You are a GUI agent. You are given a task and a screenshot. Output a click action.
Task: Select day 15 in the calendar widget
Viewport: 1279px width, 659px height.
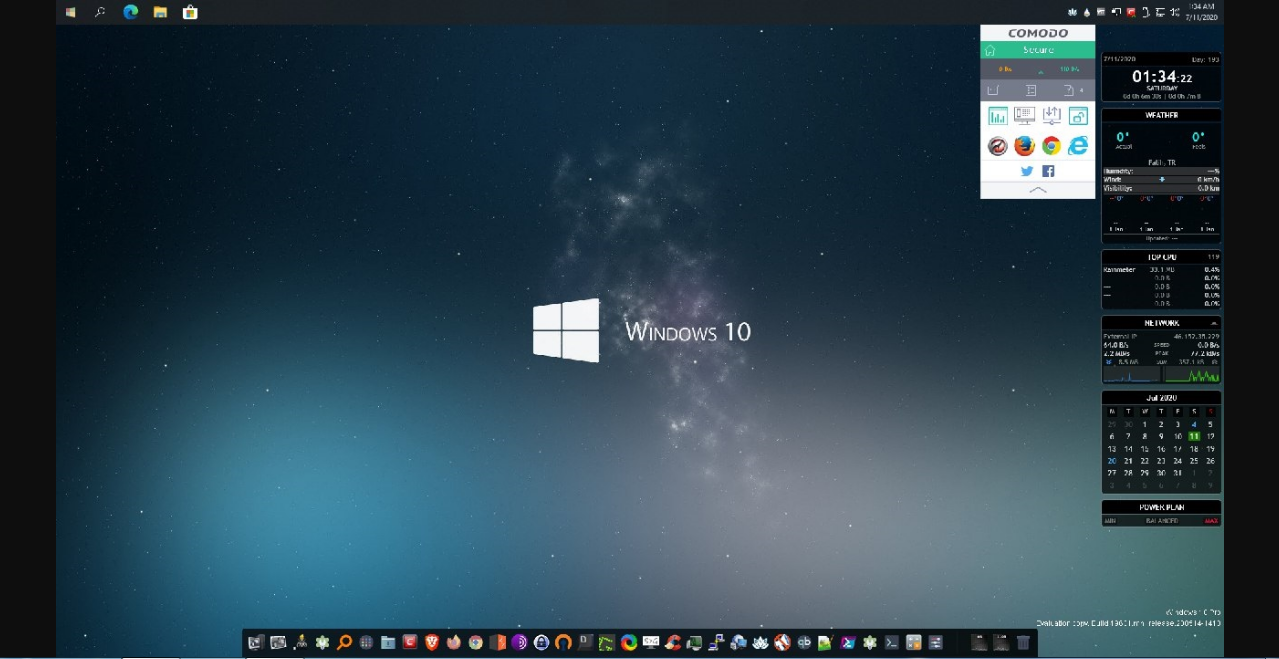(x=1145, y=449)
